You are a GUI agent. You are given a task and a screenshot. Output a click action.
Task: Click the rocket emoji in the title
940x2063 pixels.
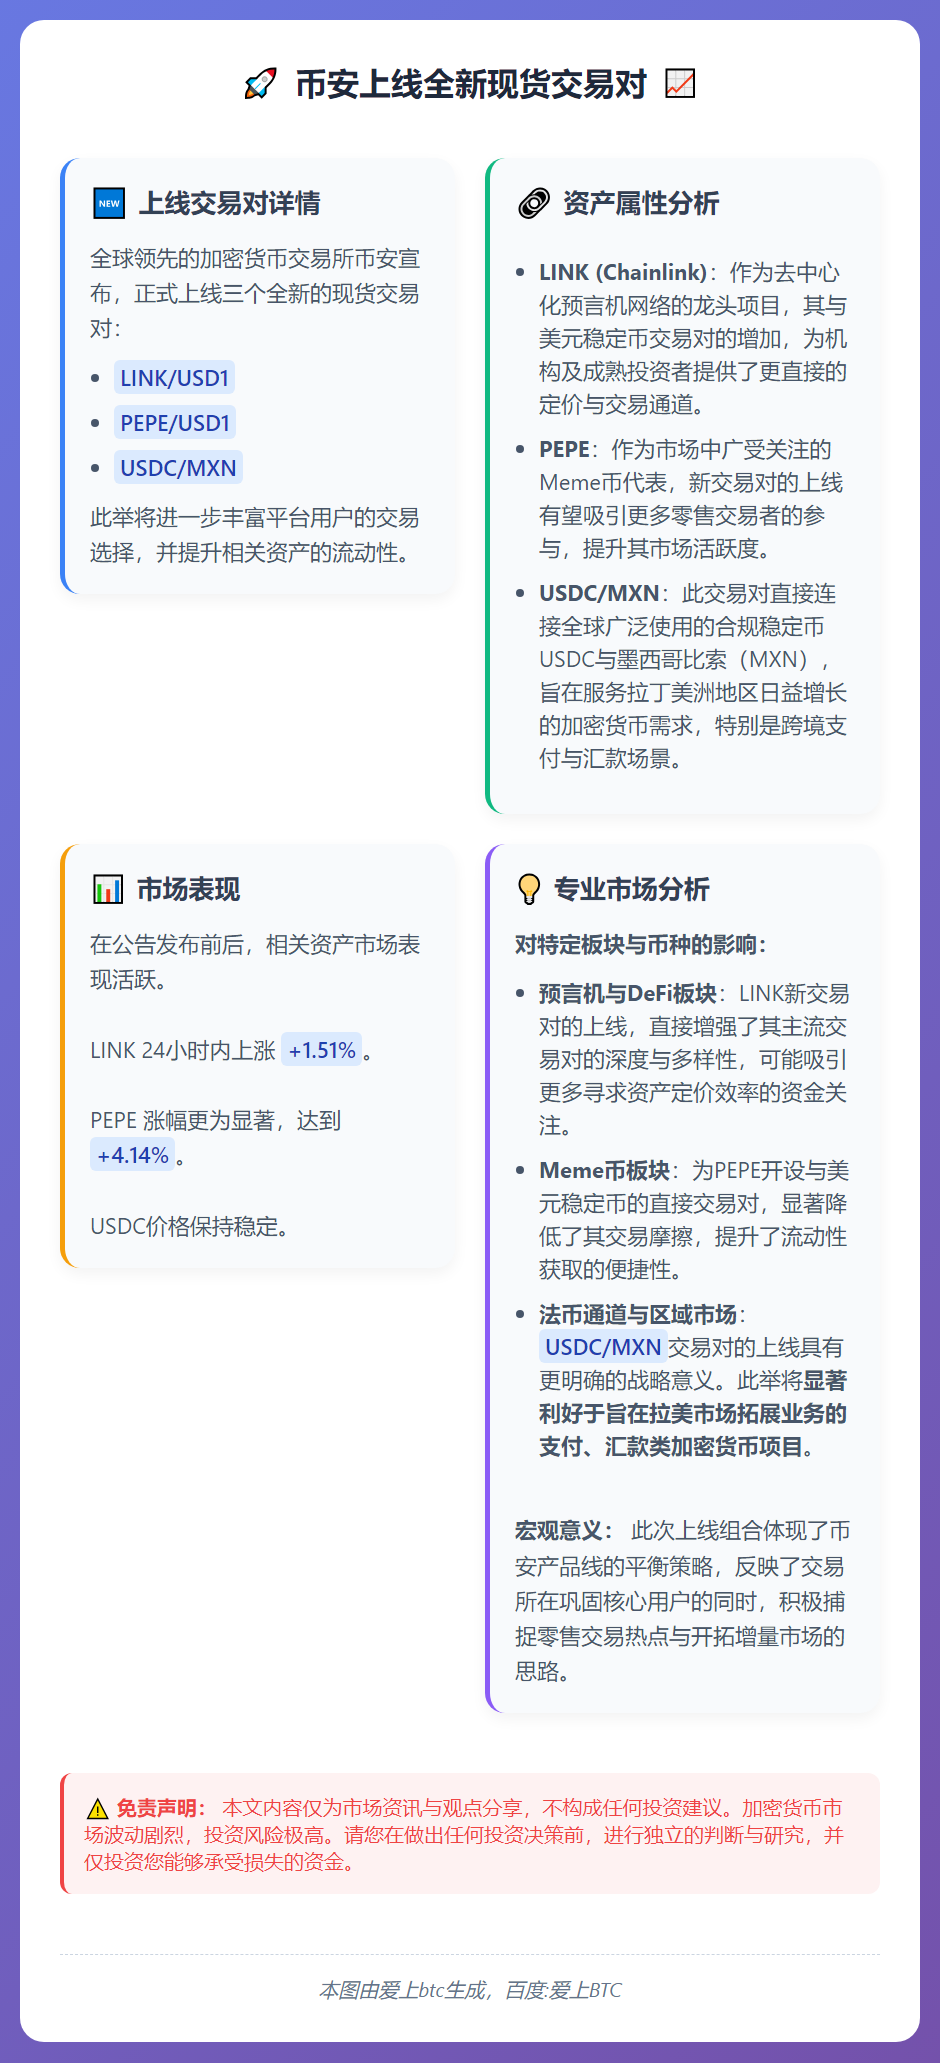tap(260, 84)
